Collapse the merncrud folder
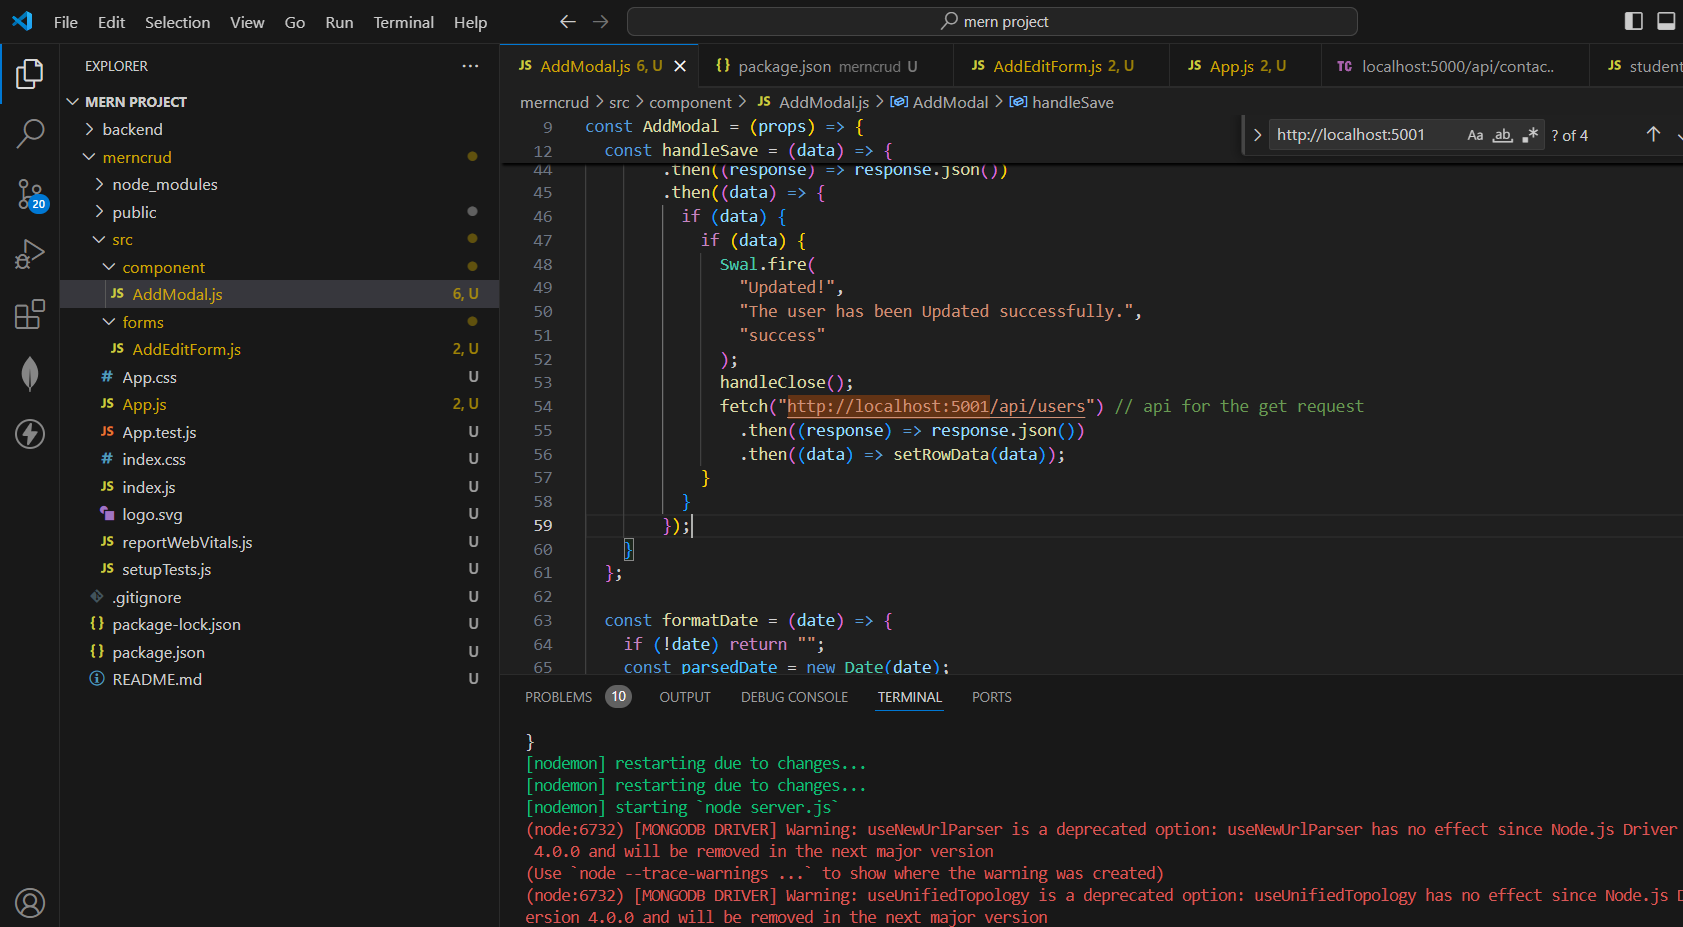This screenshot has width=1683, height=927. click(x=137, y=157)
